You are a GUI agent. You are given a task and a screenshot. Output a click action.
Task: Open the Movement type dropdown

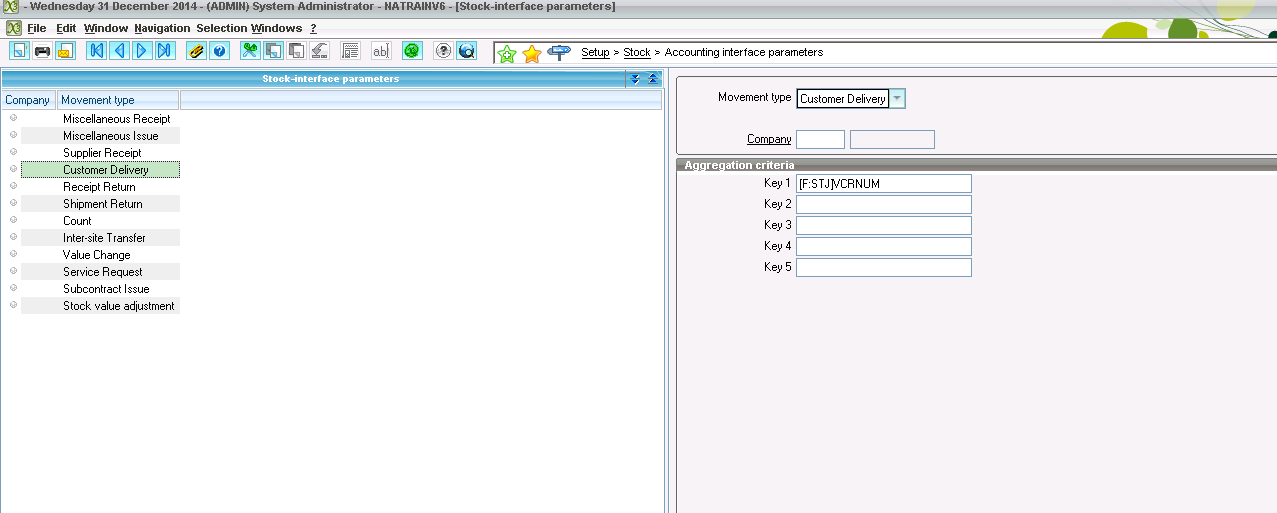[x=897, y=98]
